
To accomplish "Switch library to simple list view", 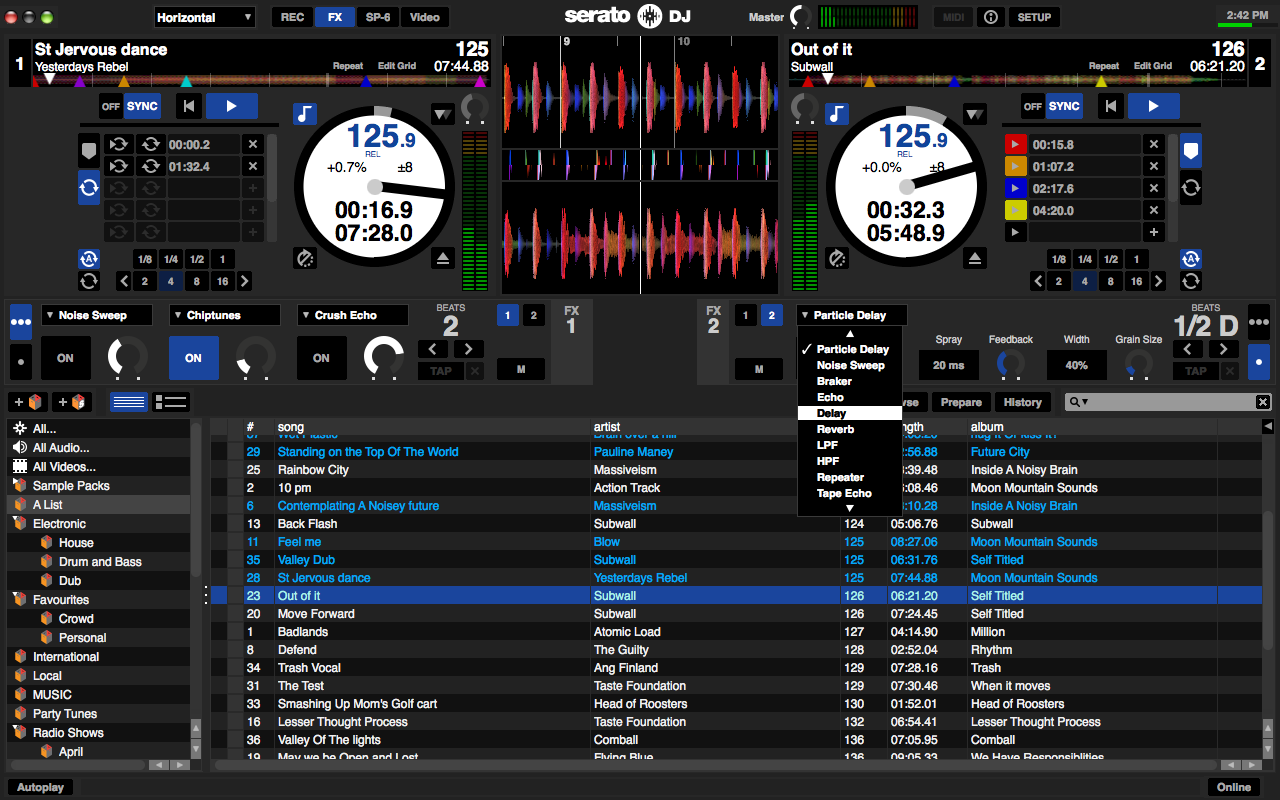I will (x=129, y=402).
